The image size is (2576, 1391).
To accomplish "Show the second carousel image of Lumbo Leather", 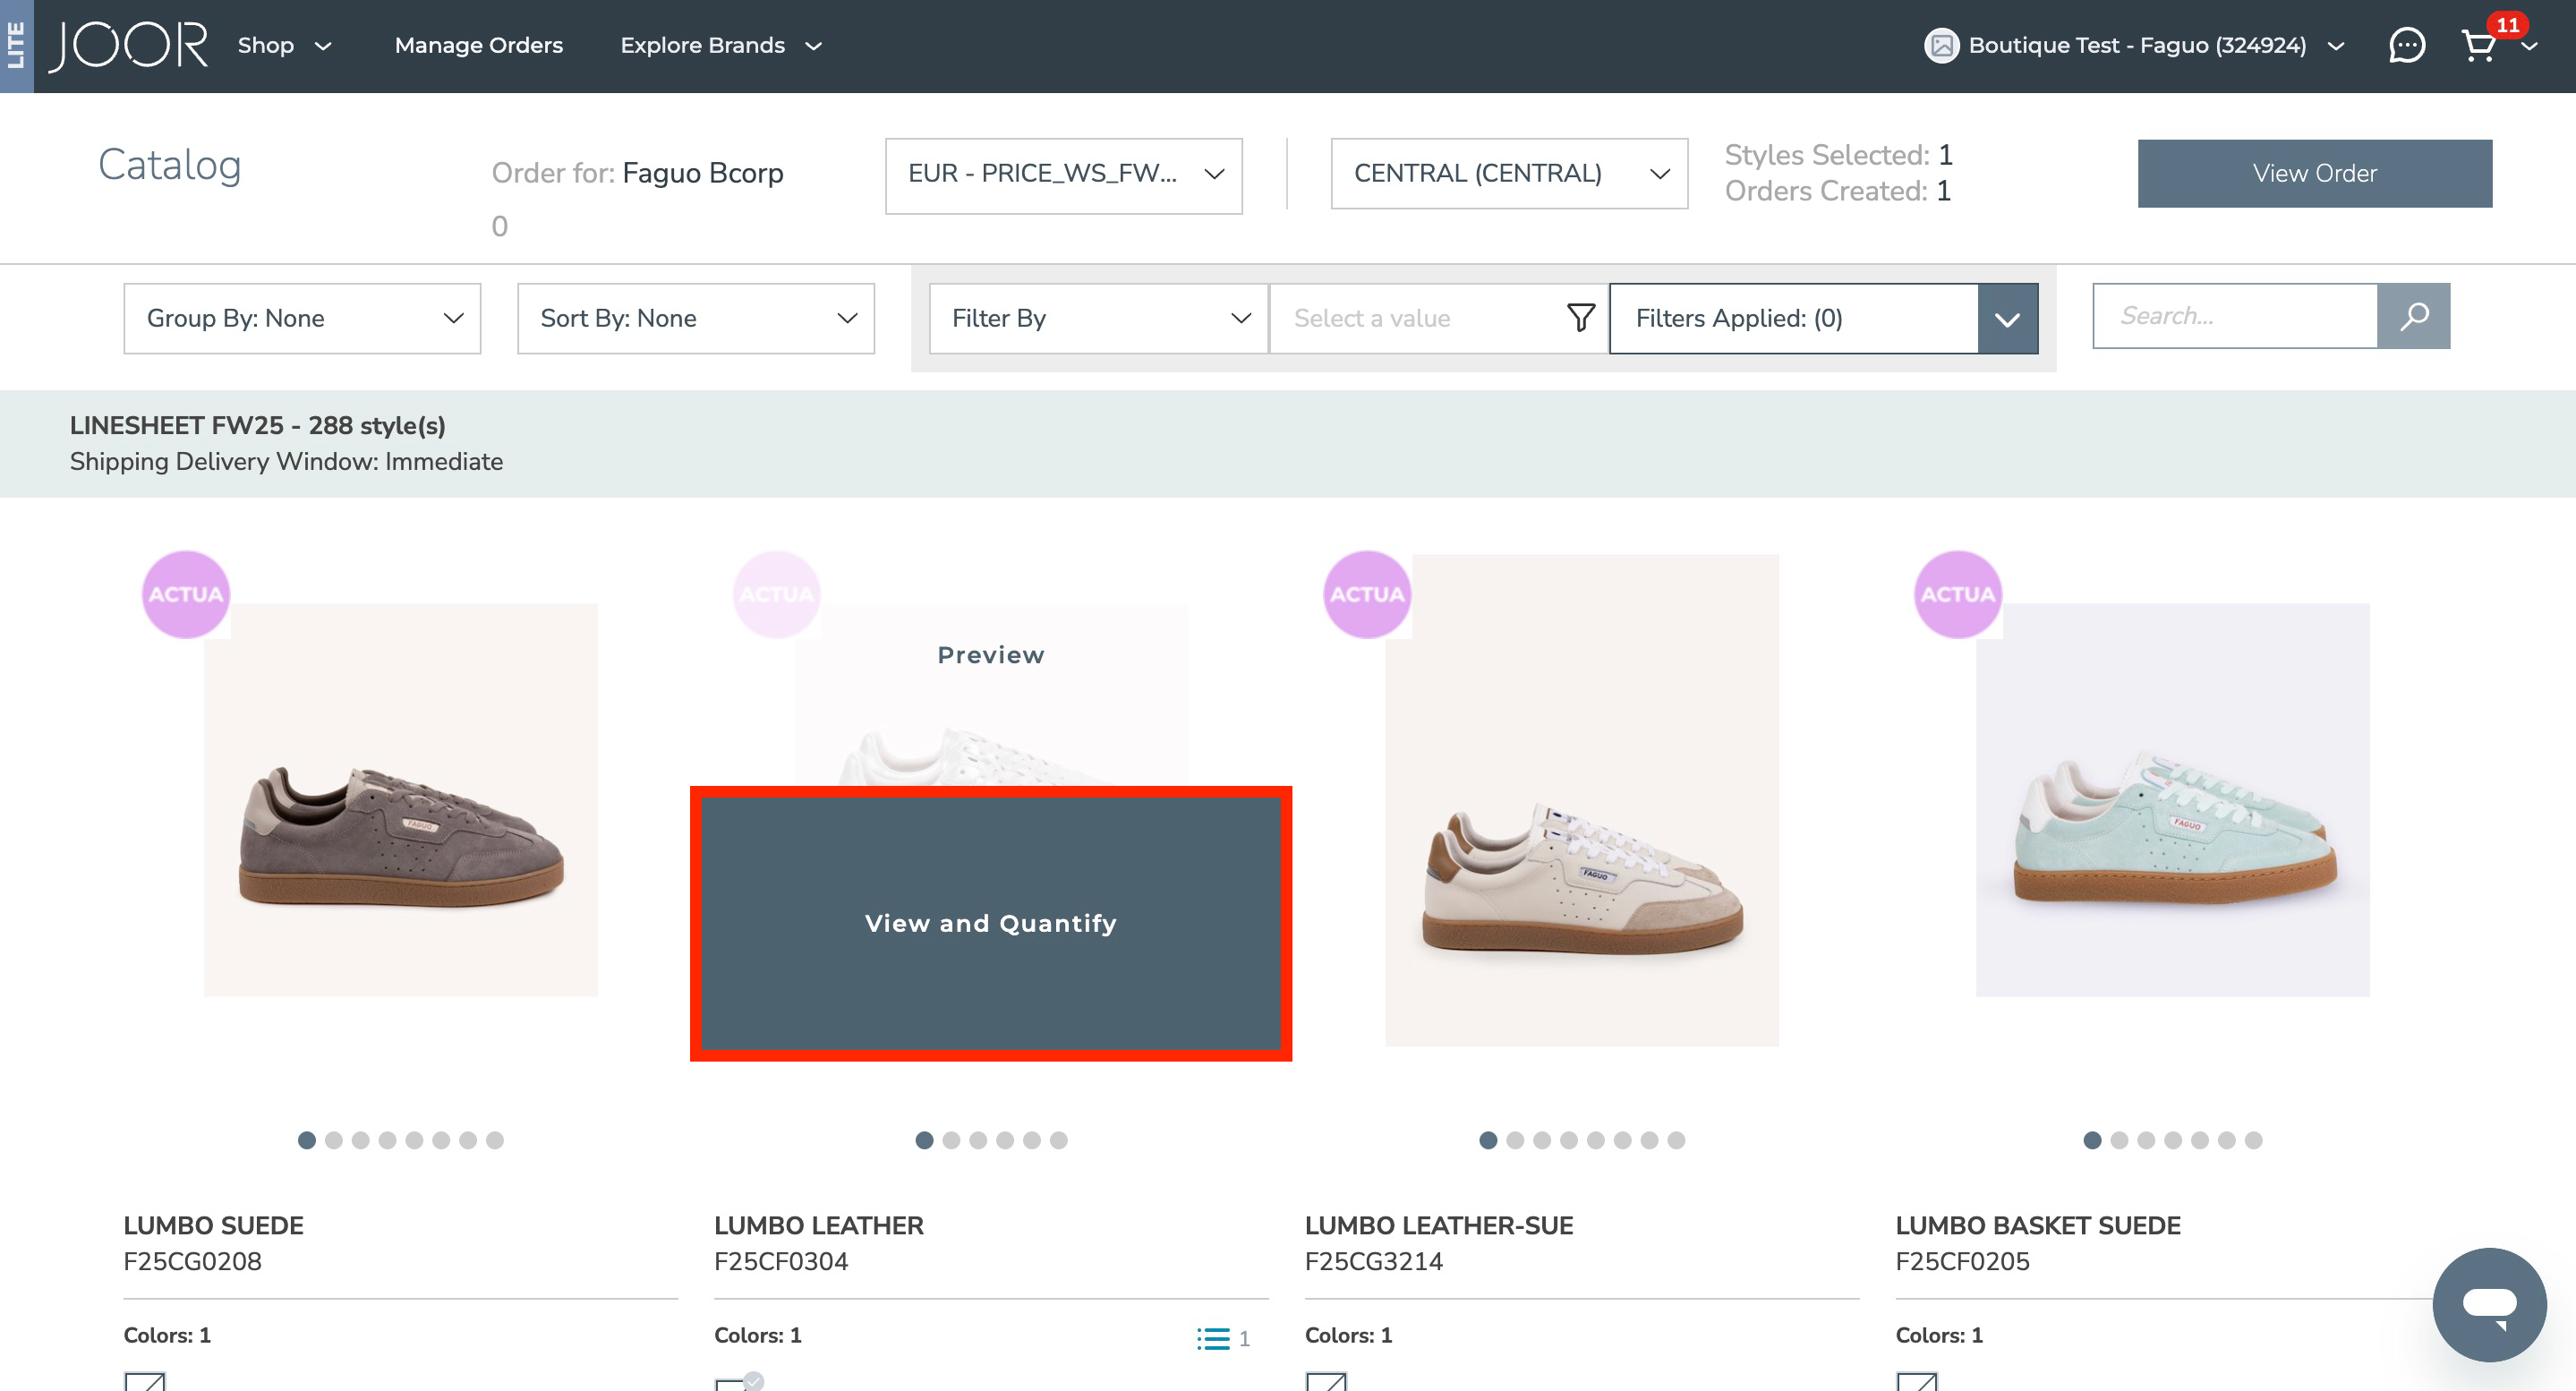I will pos(951,1140).
